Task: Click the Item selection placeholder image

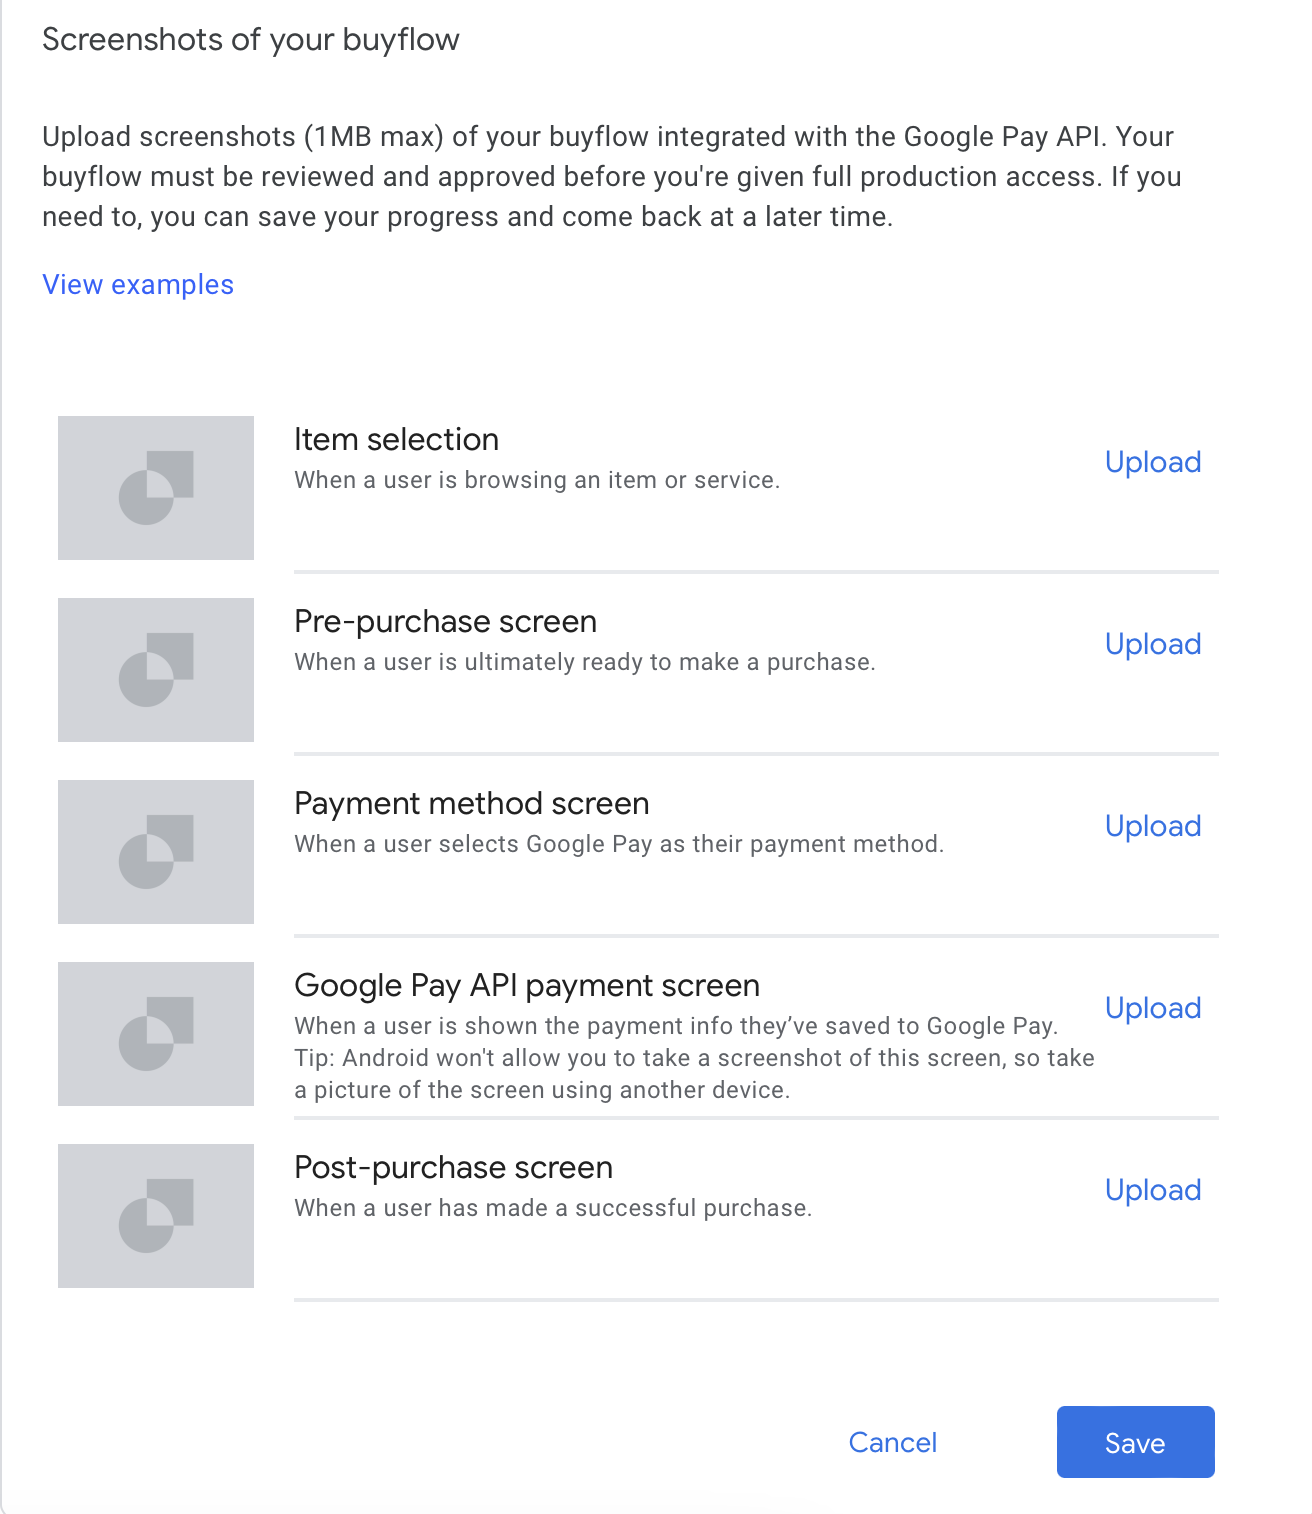Action: point(156,488)
